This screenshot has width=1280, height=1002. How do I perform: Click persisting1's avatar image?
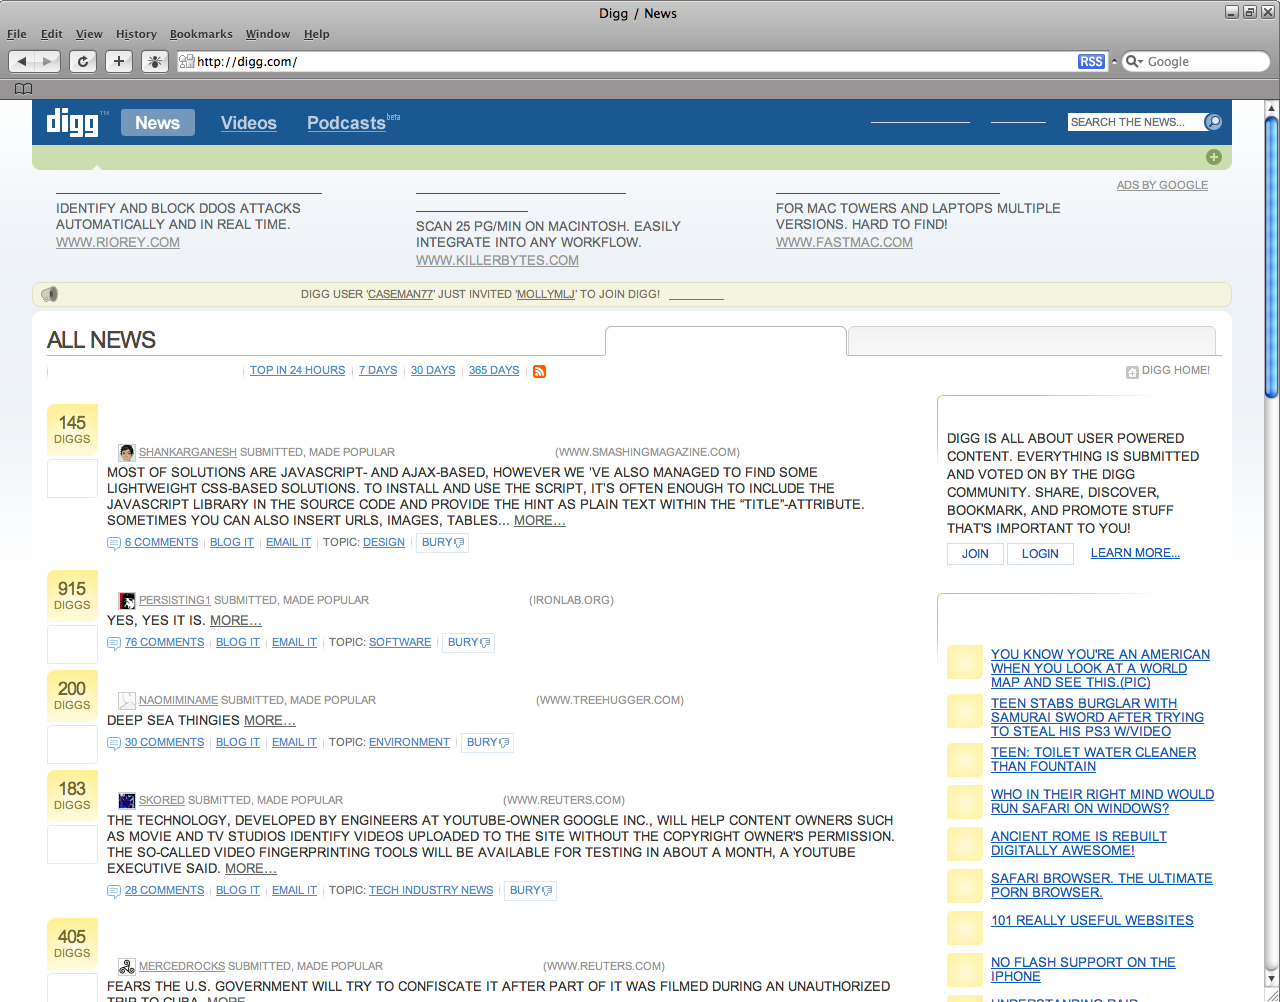coord(127,601)
